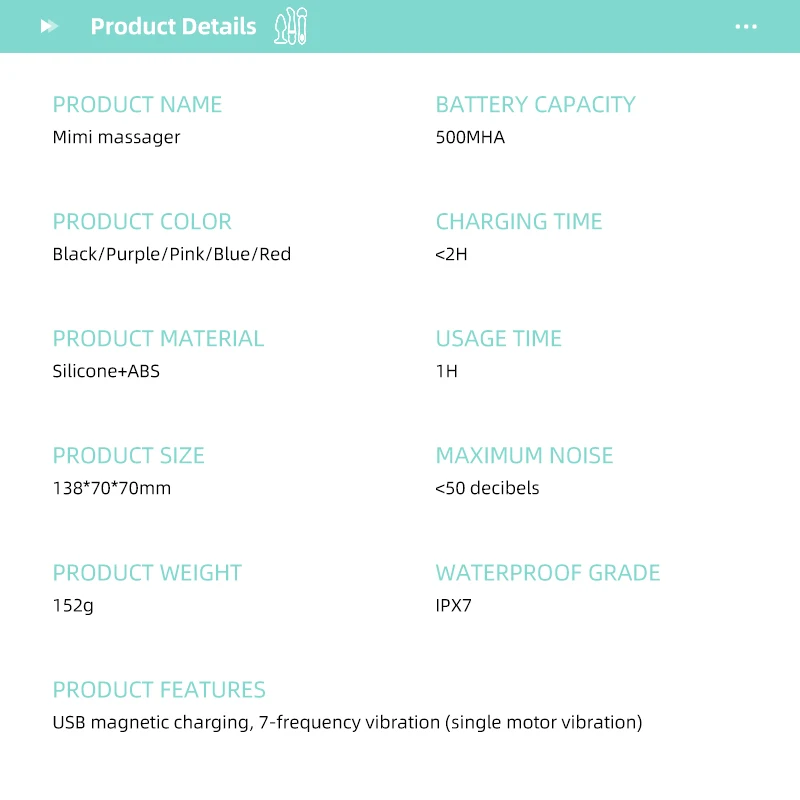Click the Black/Purple/Pink/Blue/Red color list
This screenshot has height=800, width=800.
point(172,254)
